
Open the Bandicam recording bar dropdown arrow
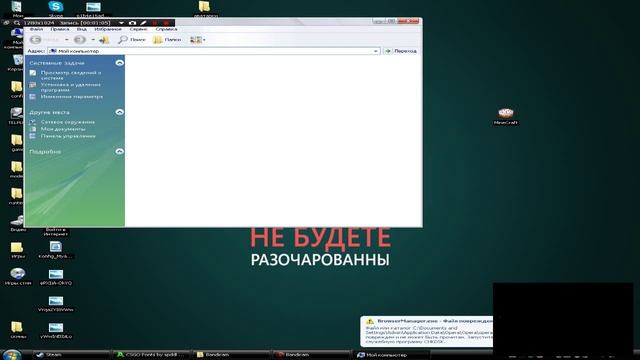pos(121,23)
